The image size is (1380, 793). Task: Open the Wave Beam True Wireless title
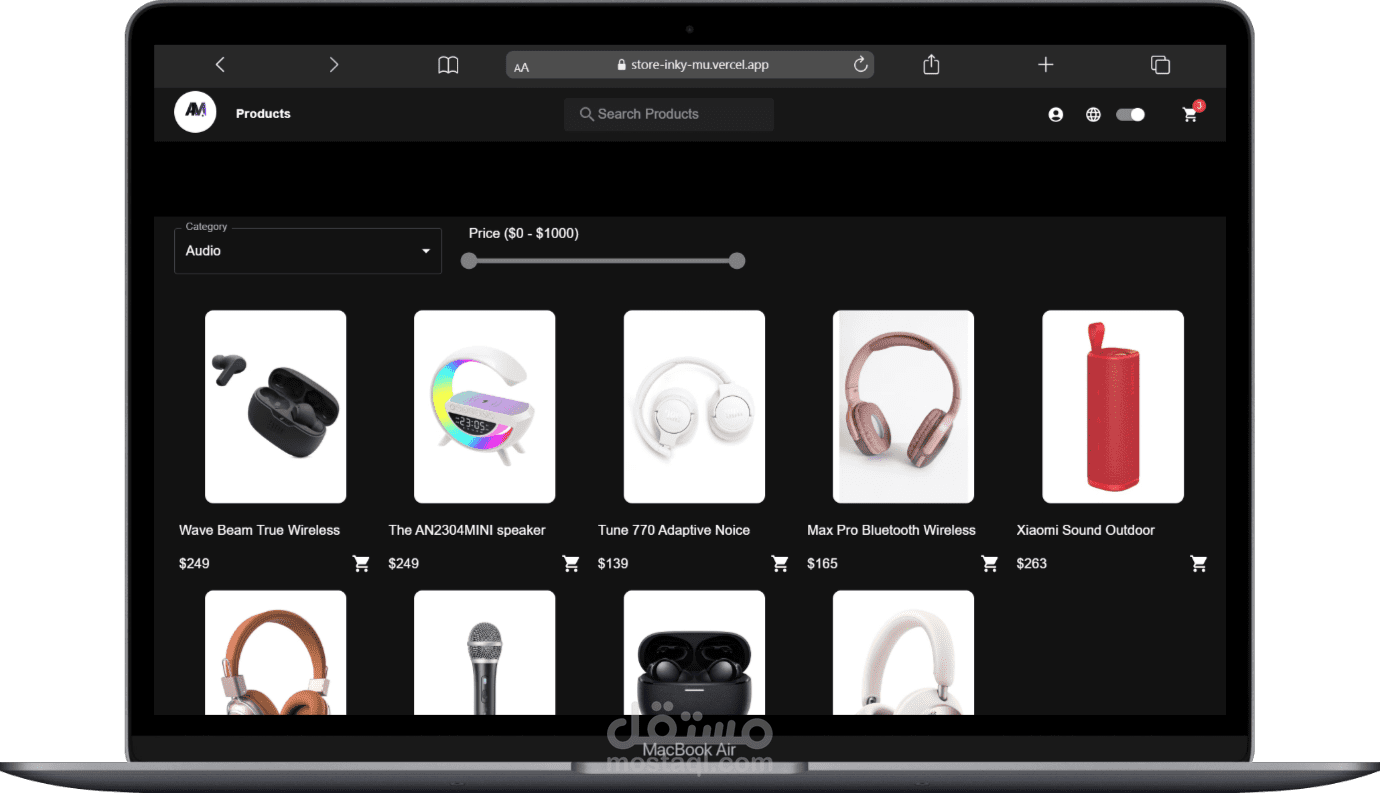click(260, 530)
